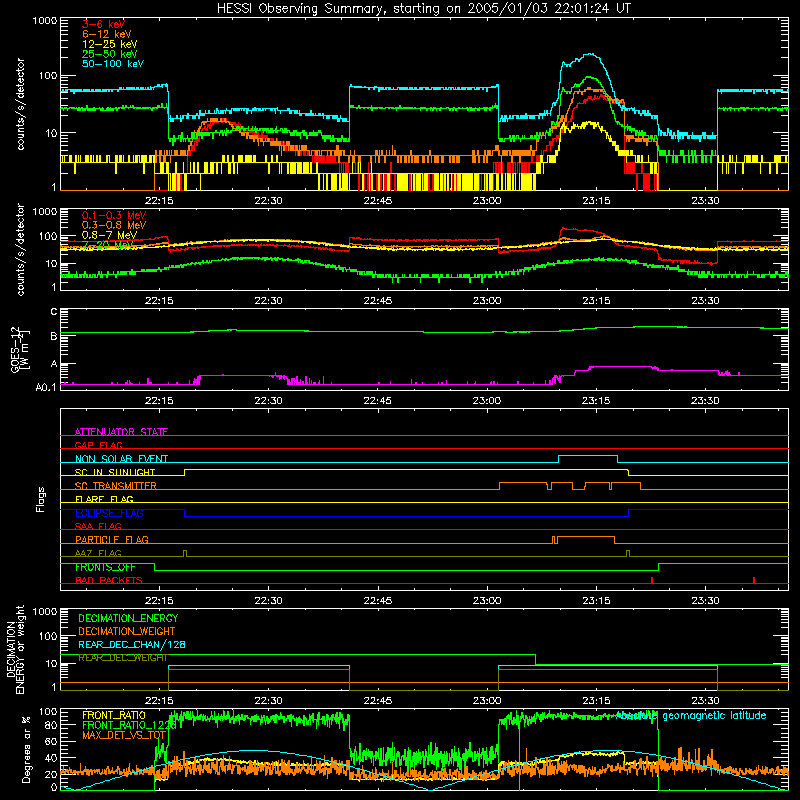Click the orange 0.3-0.8 MeV legend label
Image resolution: width=800 pixels, height=800 pixels.
113,225
